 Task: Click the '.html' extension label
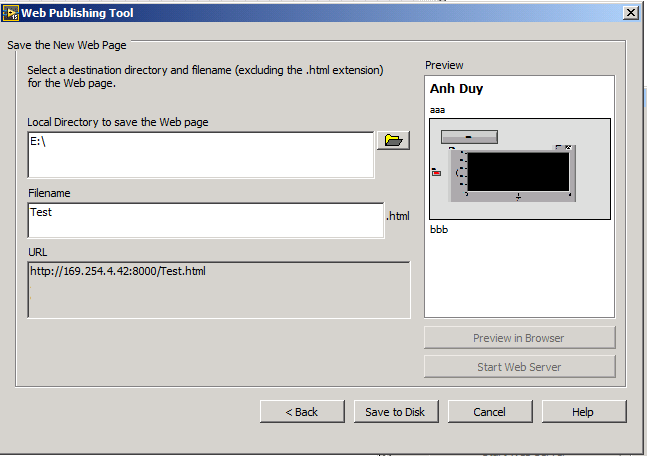click(x=398, y=216)
